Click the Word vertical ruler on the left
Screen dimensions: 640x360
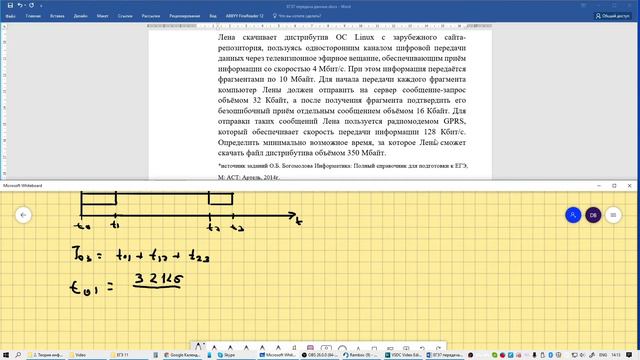(x=4, y=104)
